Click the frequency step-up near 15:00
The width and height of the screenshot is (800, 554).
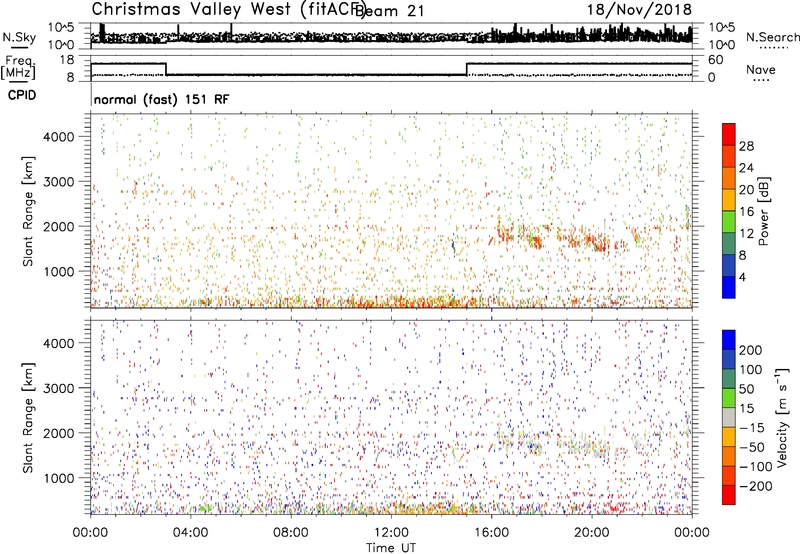[467, 69]
